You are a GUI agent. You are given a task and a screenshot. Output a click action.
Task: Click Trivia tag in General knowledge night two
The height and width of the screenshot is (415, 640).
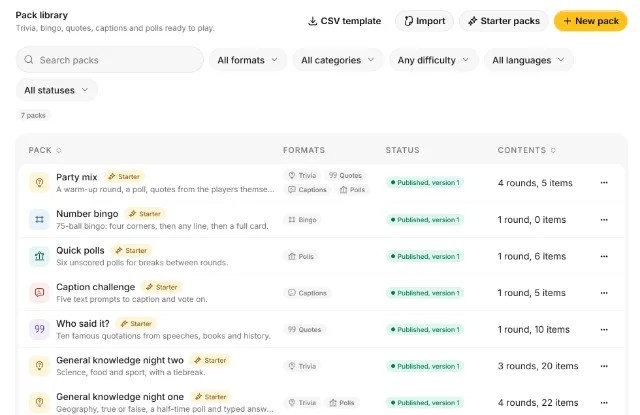coord(302,366)
